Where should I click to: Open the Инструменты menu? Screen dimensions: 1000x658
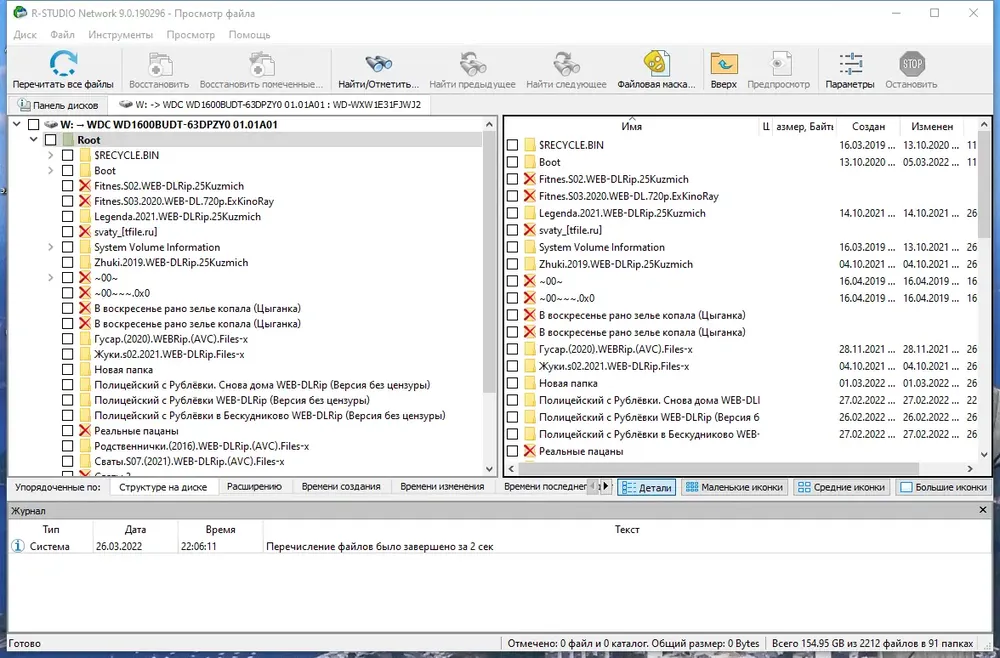pyautogui.click(x=121, y=34)
